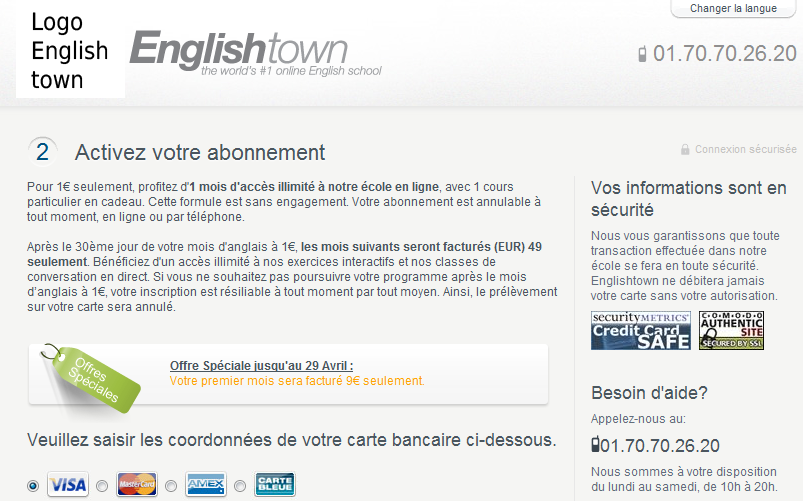Click the Vos informations sont en sécurité heading
The image size is (803, 501).
[x=688, y=199]
